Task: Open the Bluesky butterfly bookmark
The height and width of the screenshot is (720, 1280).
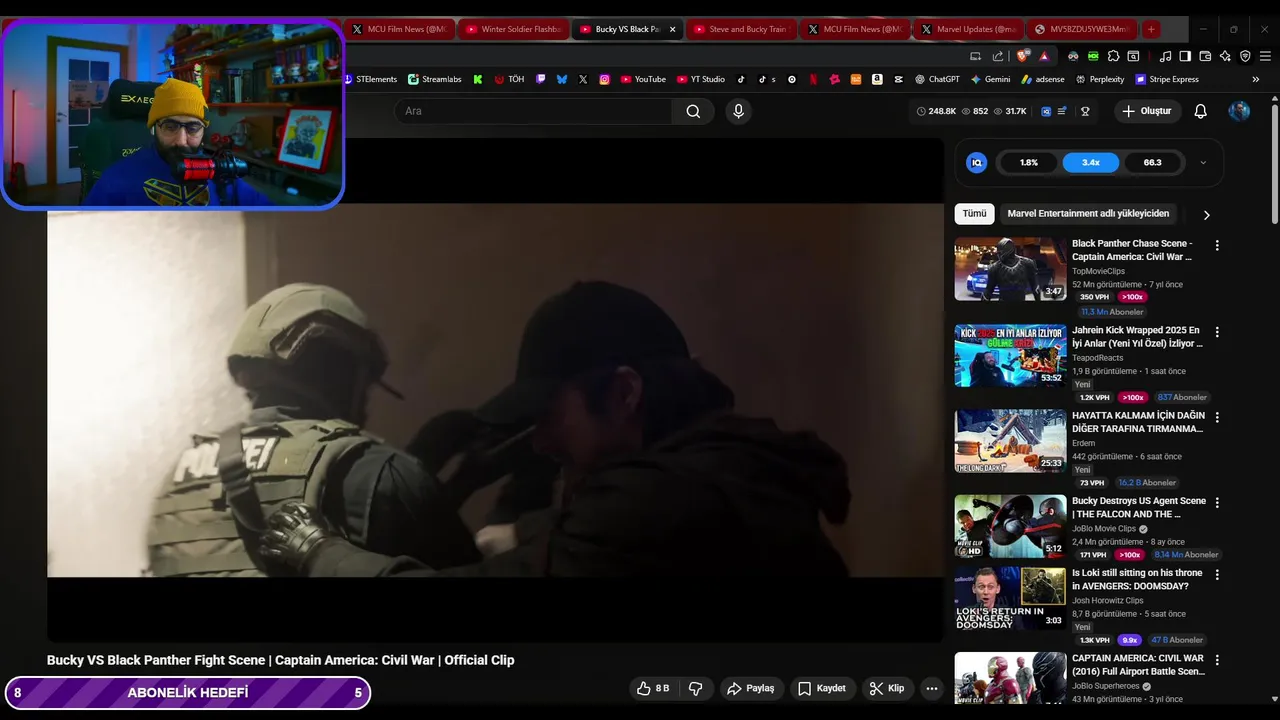Action: point(562,79)
